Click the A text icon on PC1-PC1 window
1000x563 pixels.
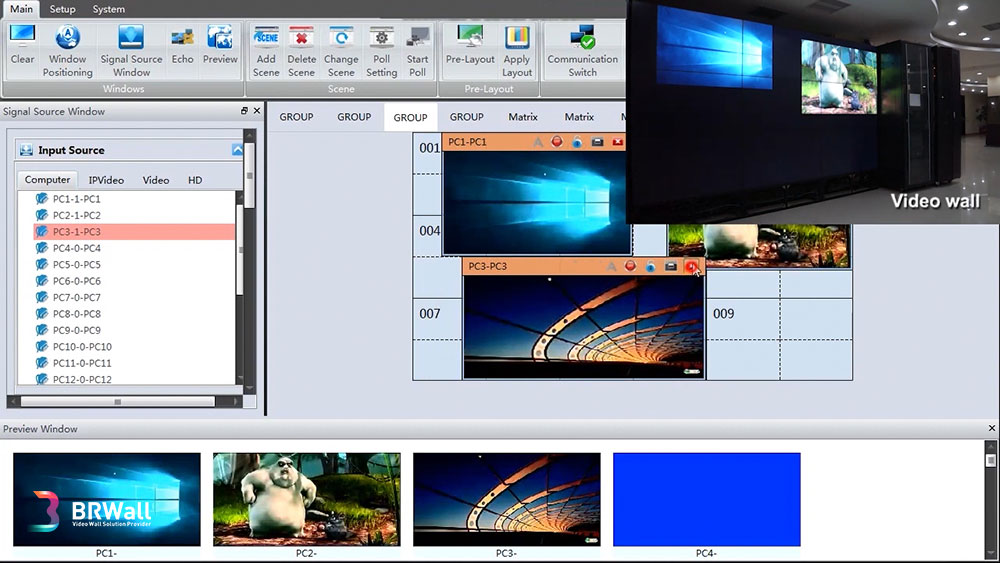pyautogui.click(x=538, y=142)
